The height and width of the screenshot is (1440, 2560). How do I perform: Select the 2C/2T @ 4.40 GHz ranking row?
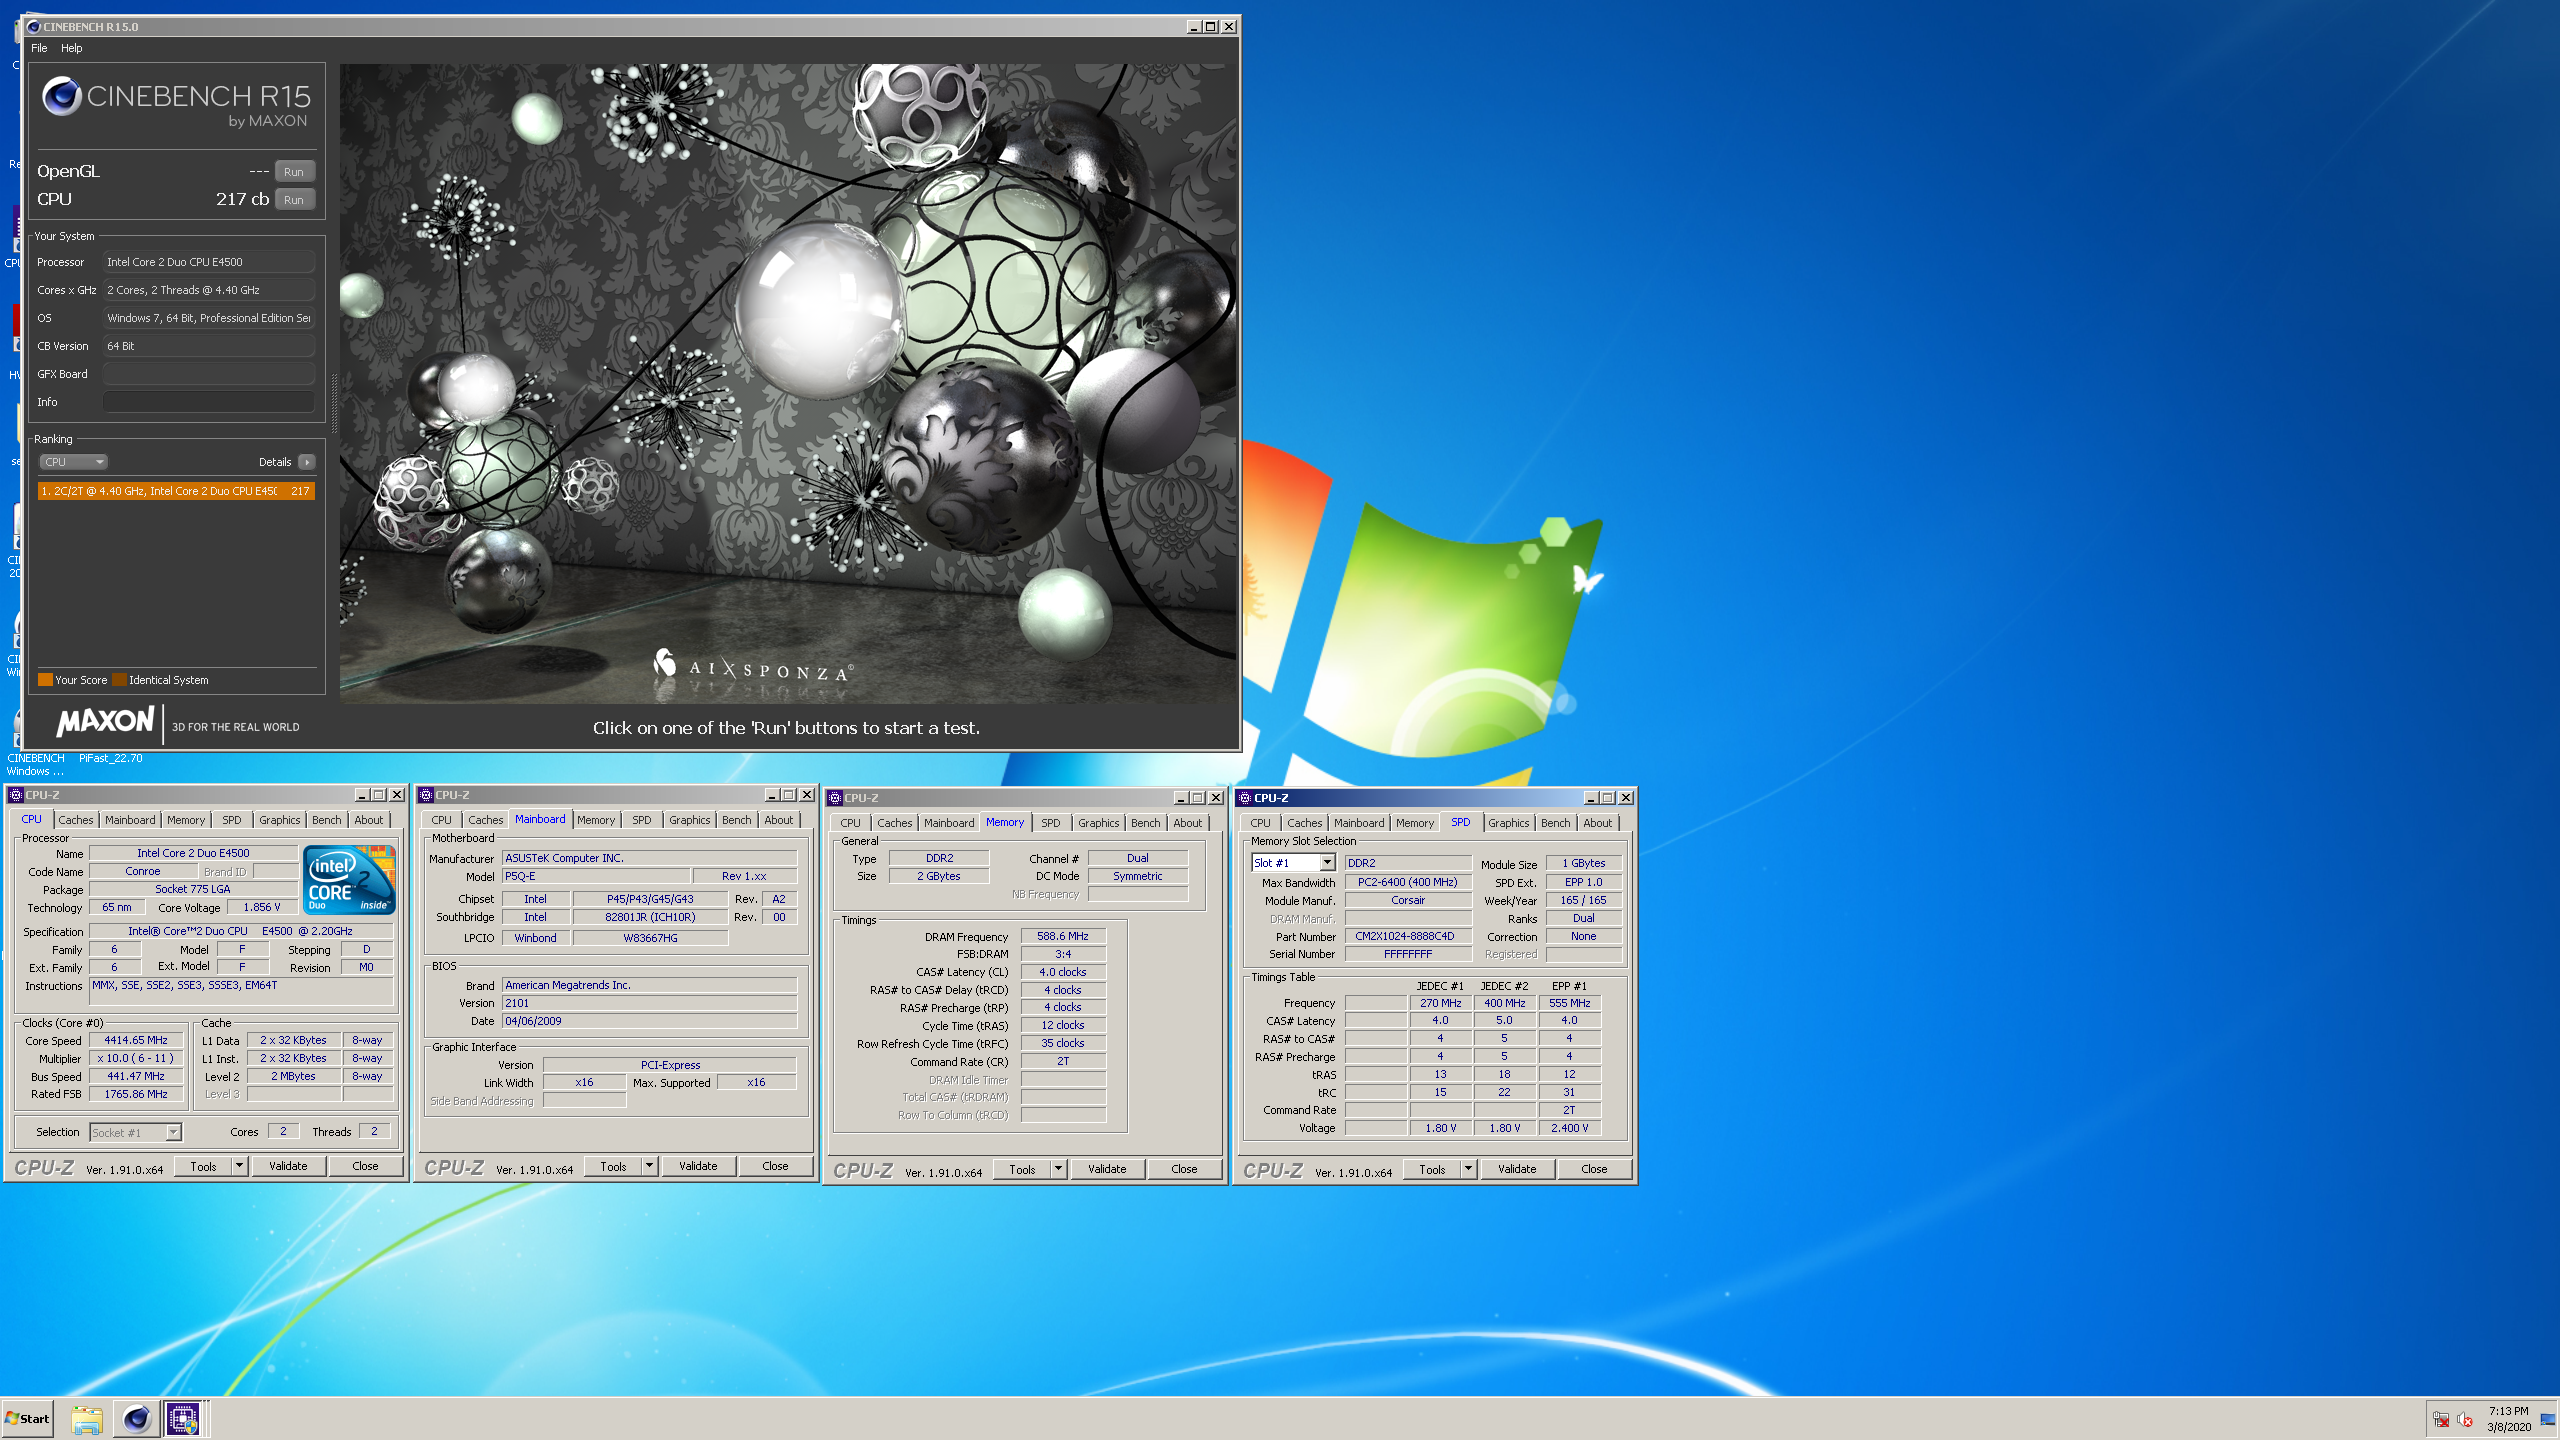coord(176,491)
